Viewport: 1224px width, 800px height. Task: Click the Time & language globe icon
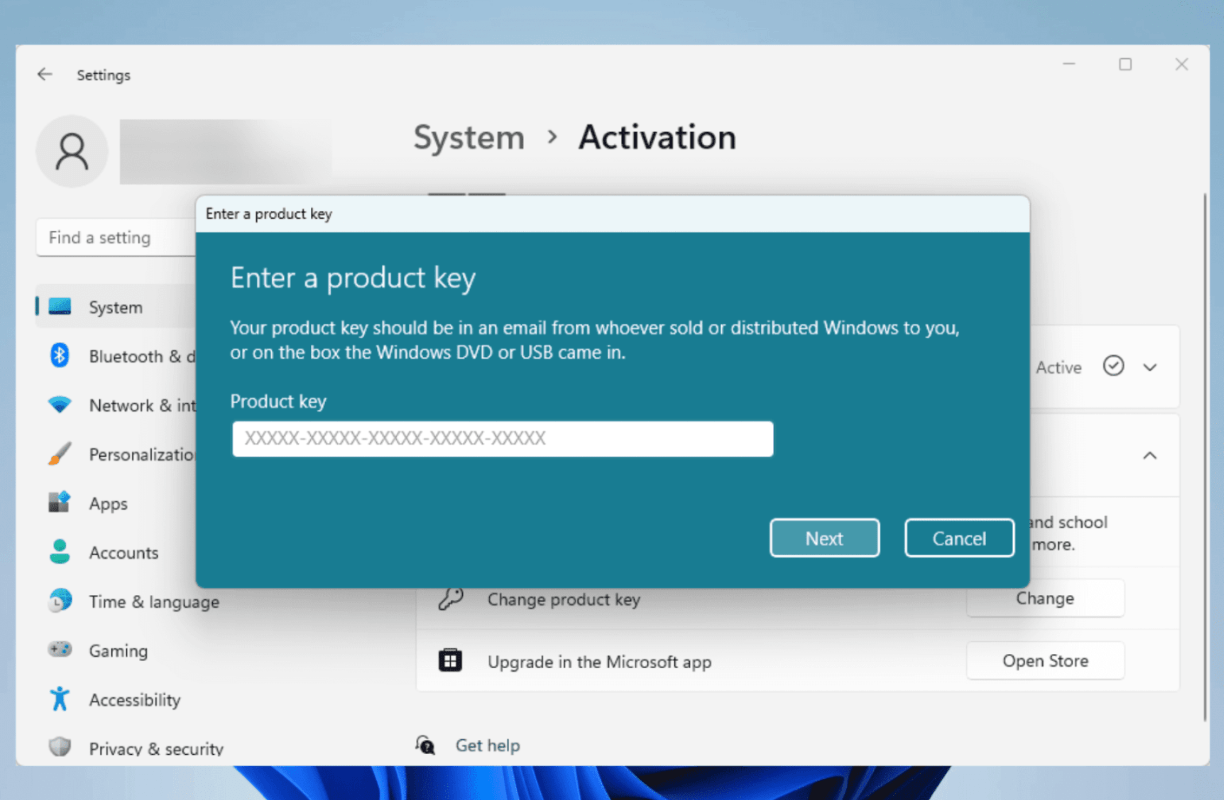click(x=60, y=601)
